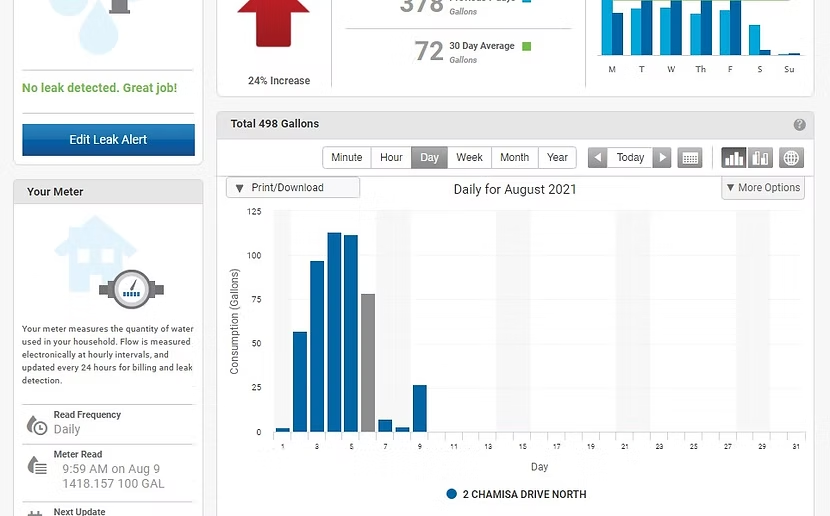Click the Friday bars in the weekly chart
830x516 pixels.
(730, 28)
